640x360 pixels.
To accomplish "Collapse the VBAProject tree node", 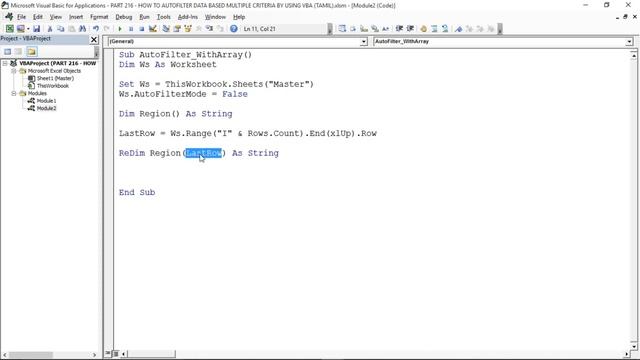I will click(x=5, y=63).
